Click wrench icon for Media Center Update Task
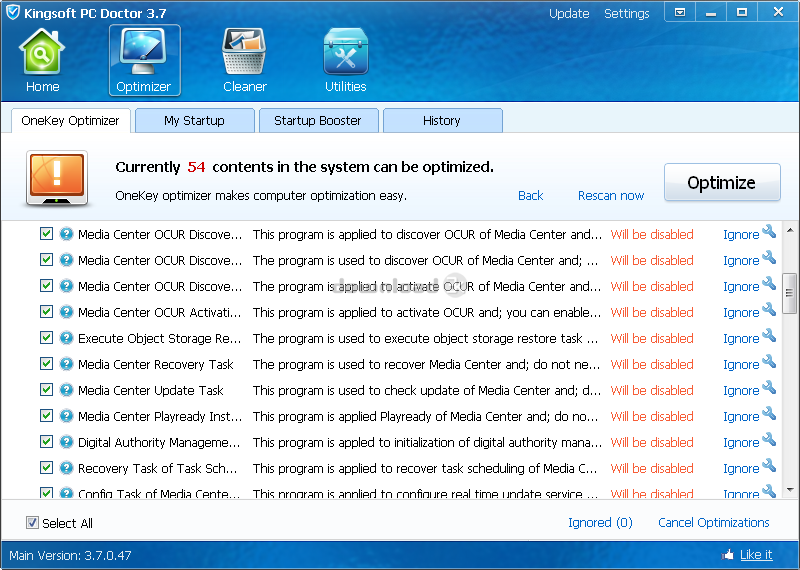The image size is (800, 570). point(769,388)
